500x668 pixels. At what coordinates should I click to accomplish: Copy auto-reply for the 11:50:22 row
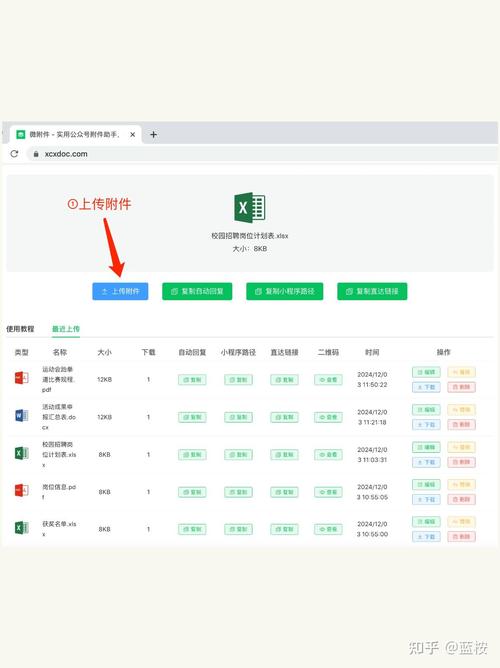coord(192,380)
